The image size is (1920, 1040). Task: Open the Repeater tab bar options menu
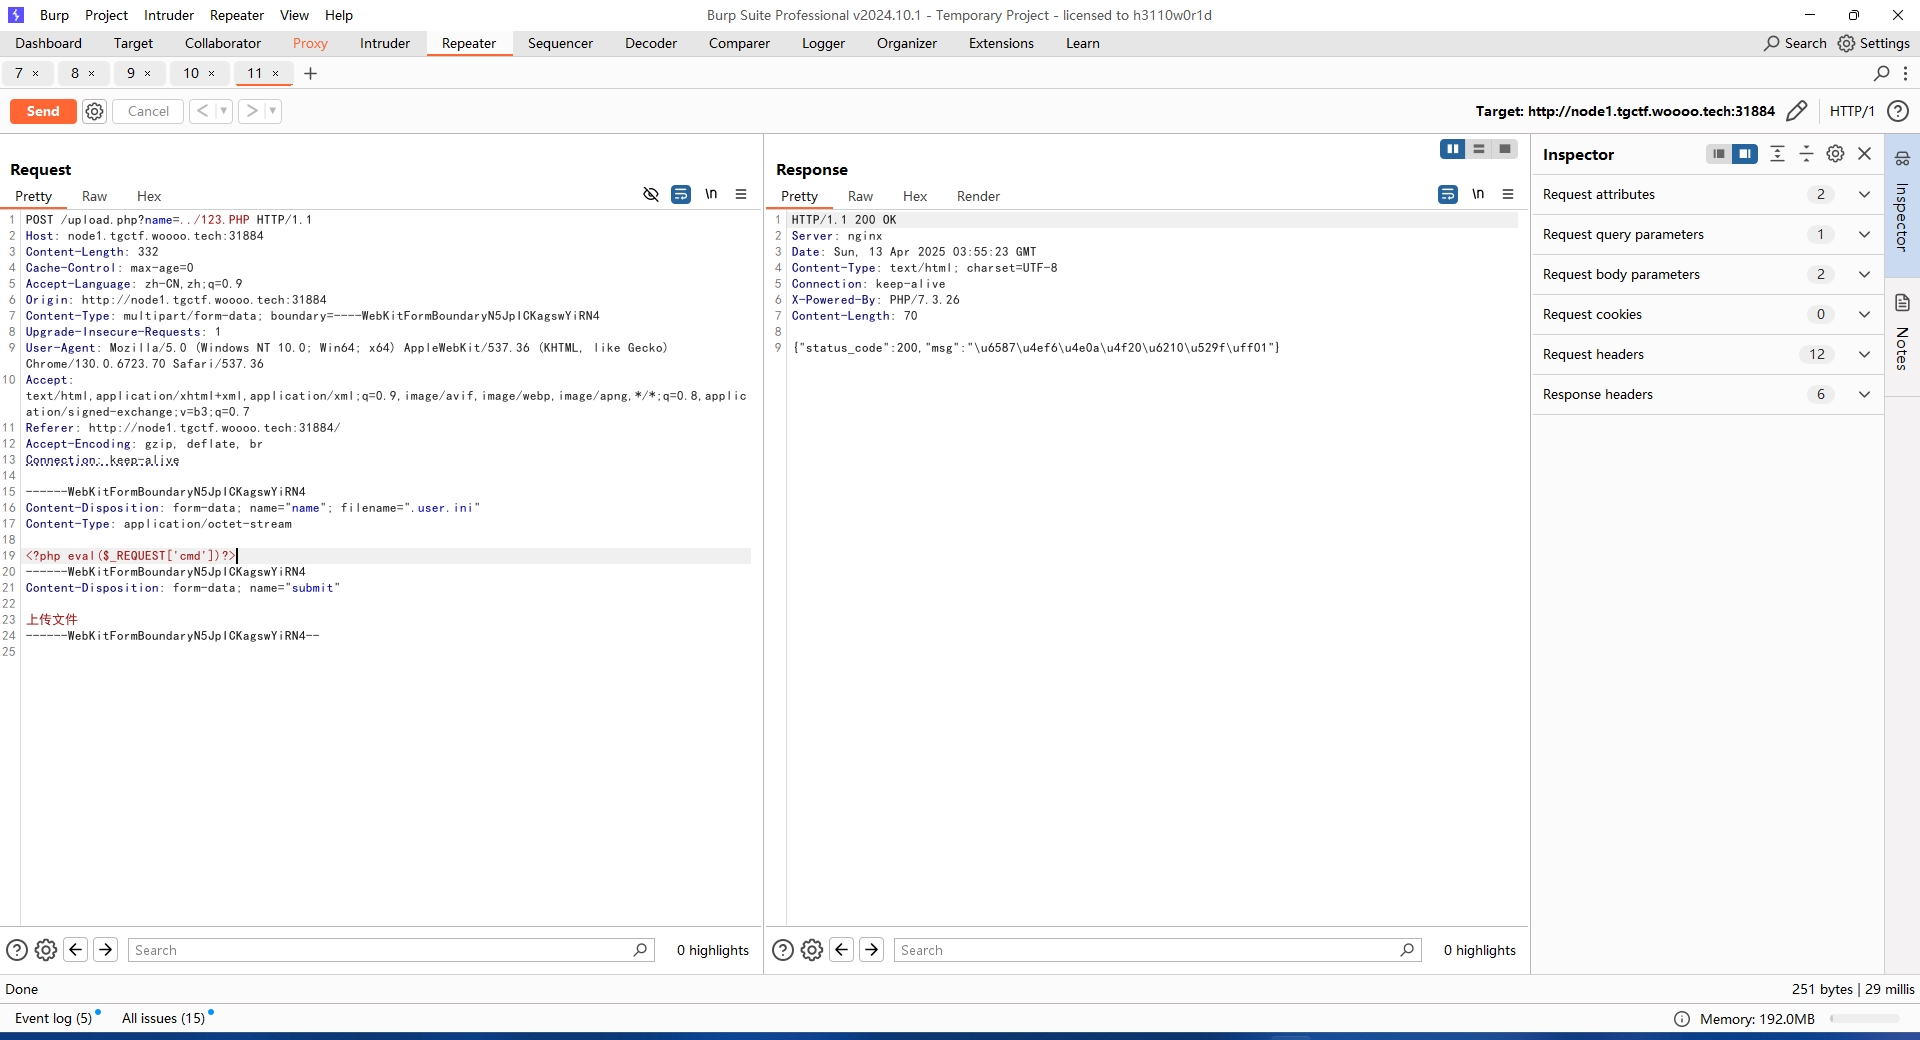tap(1905, 73)
